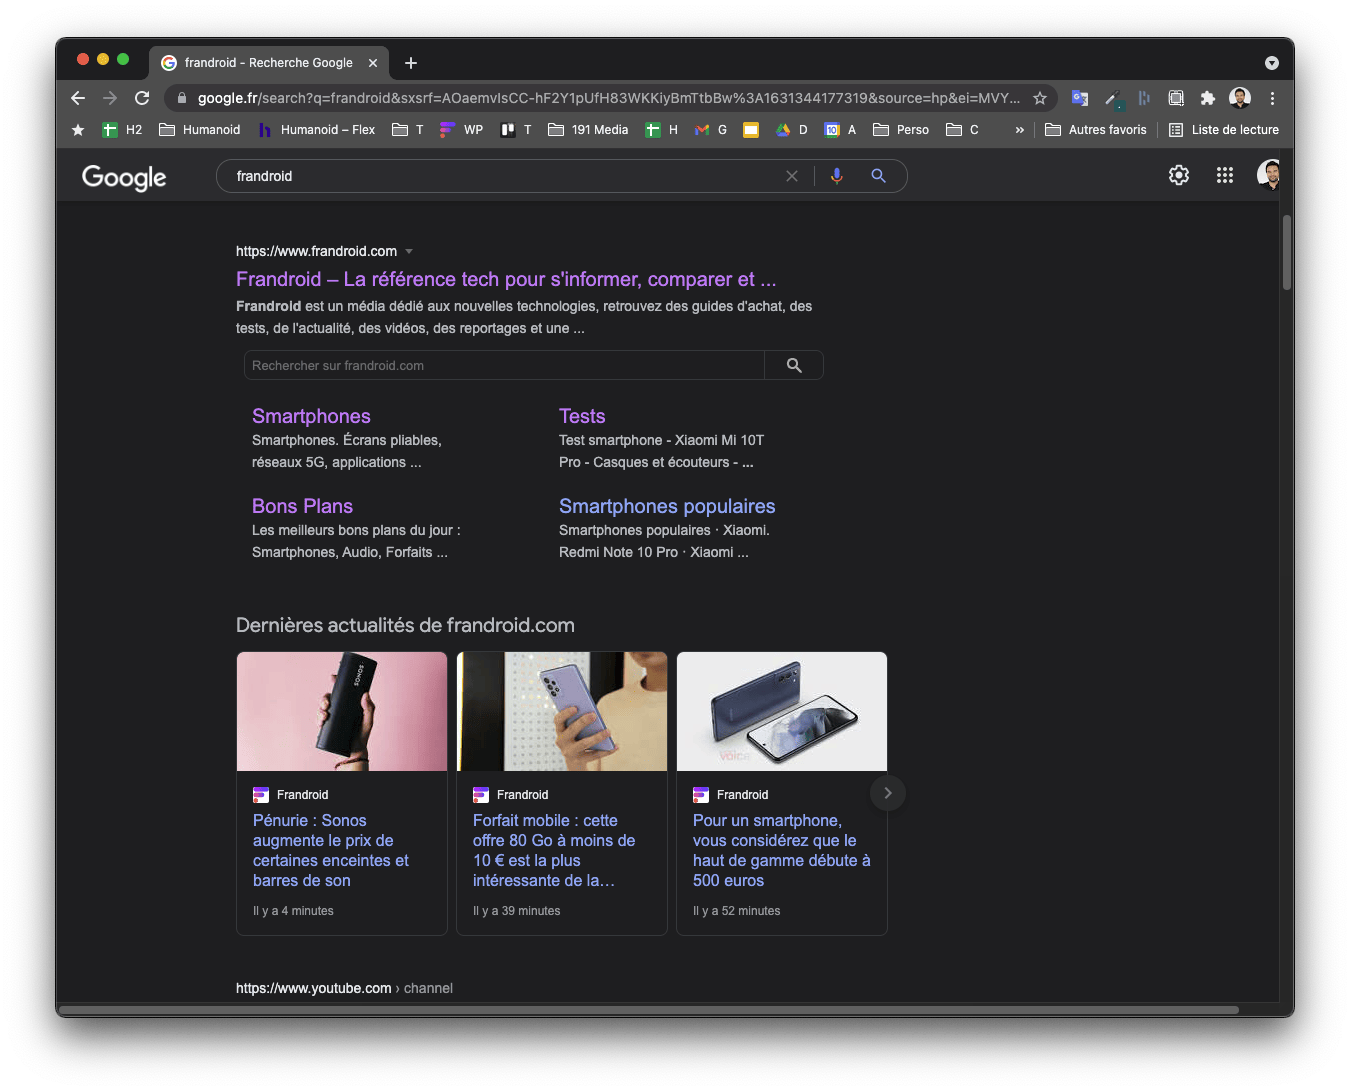Open the H2 bookmark
Screen dimensions: 1350x1091
(x=122, y=130)
